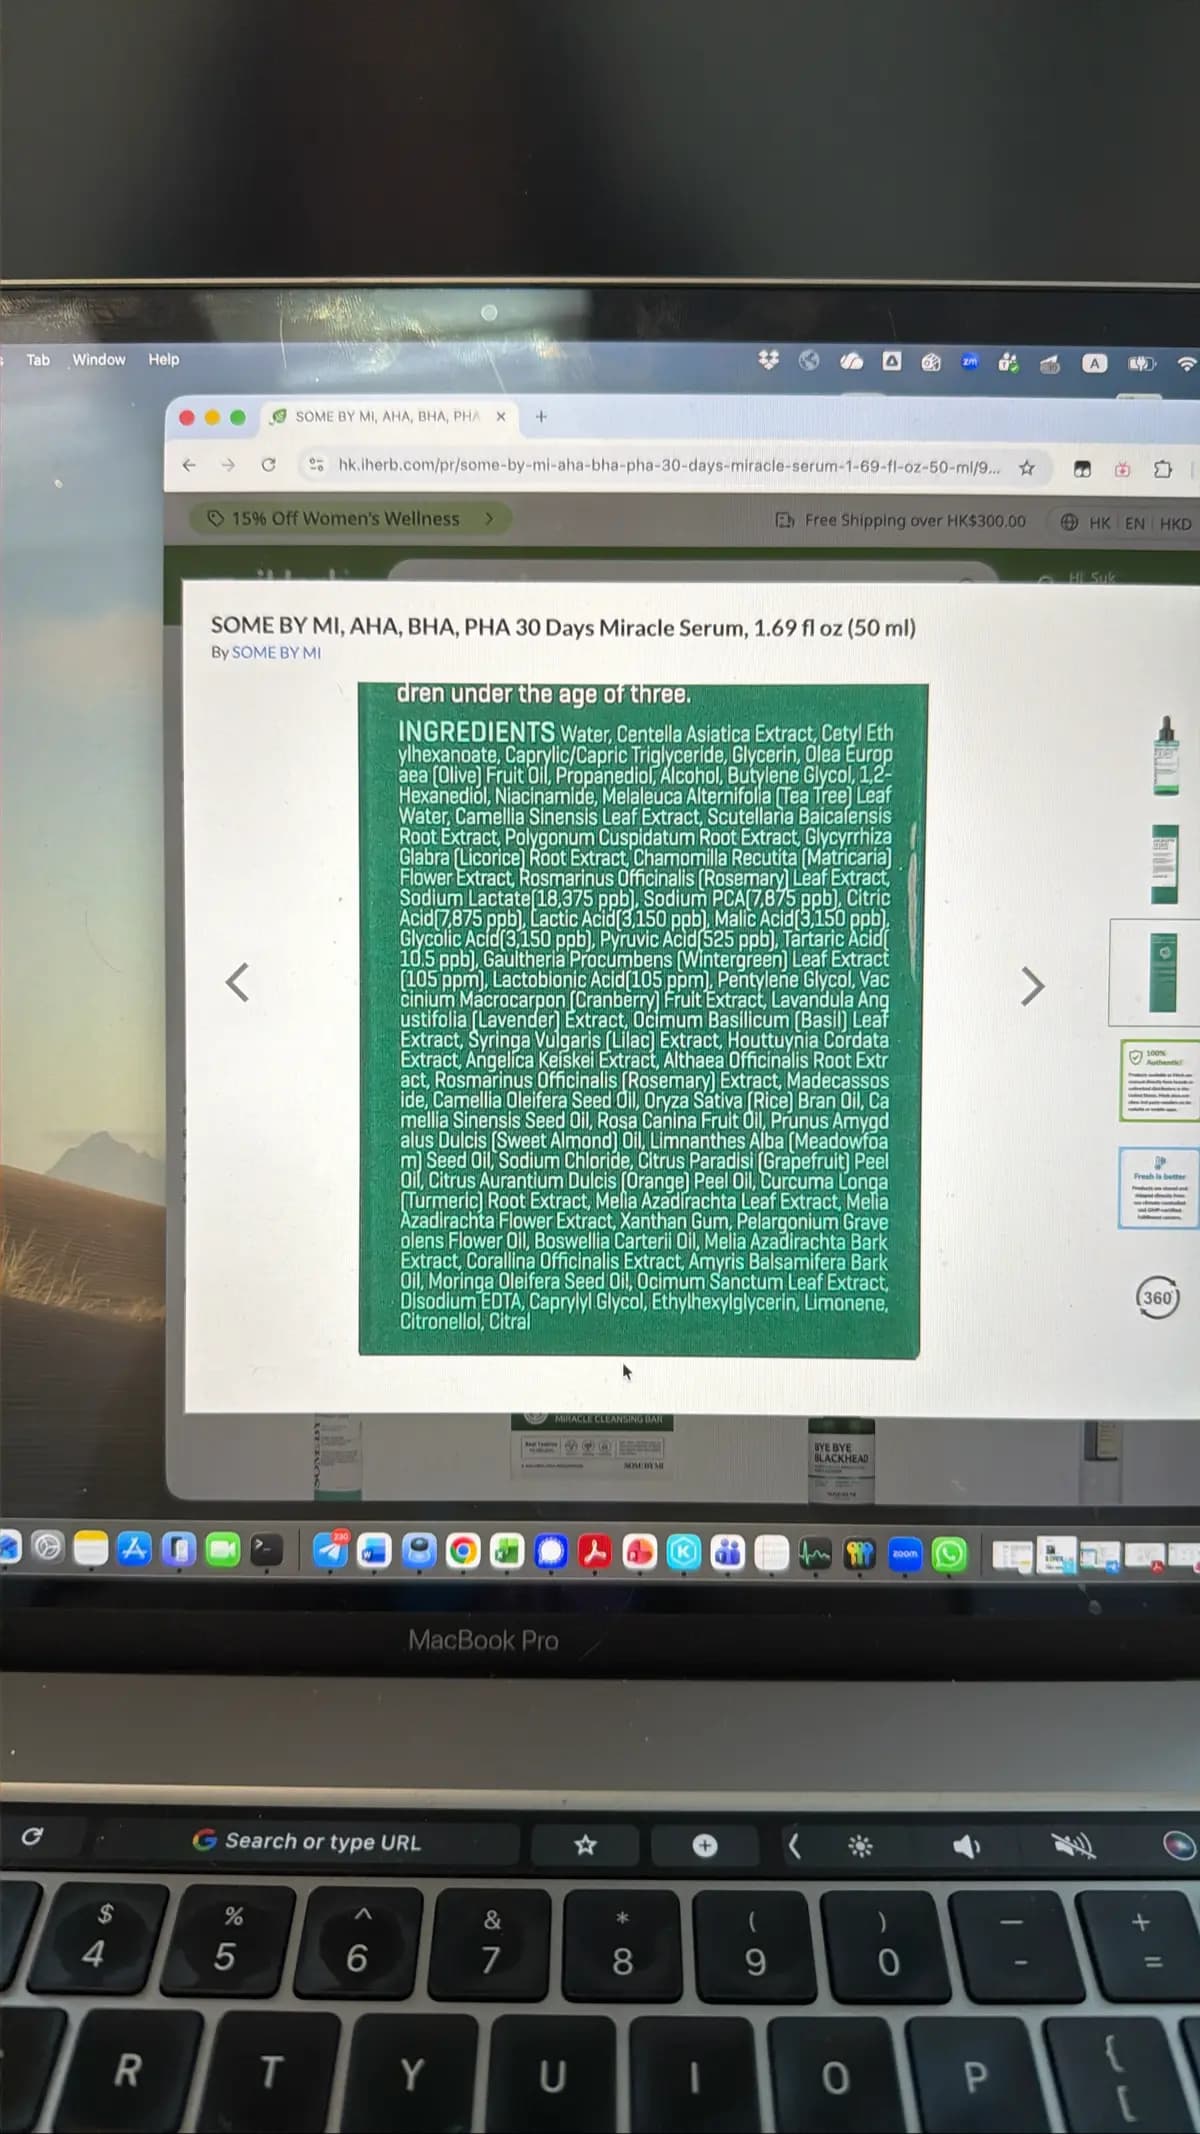Viewport: 1200px width, 2134px height.
Task: Open the 100% Authentic info card
Action: [x=1161, y=1080]
